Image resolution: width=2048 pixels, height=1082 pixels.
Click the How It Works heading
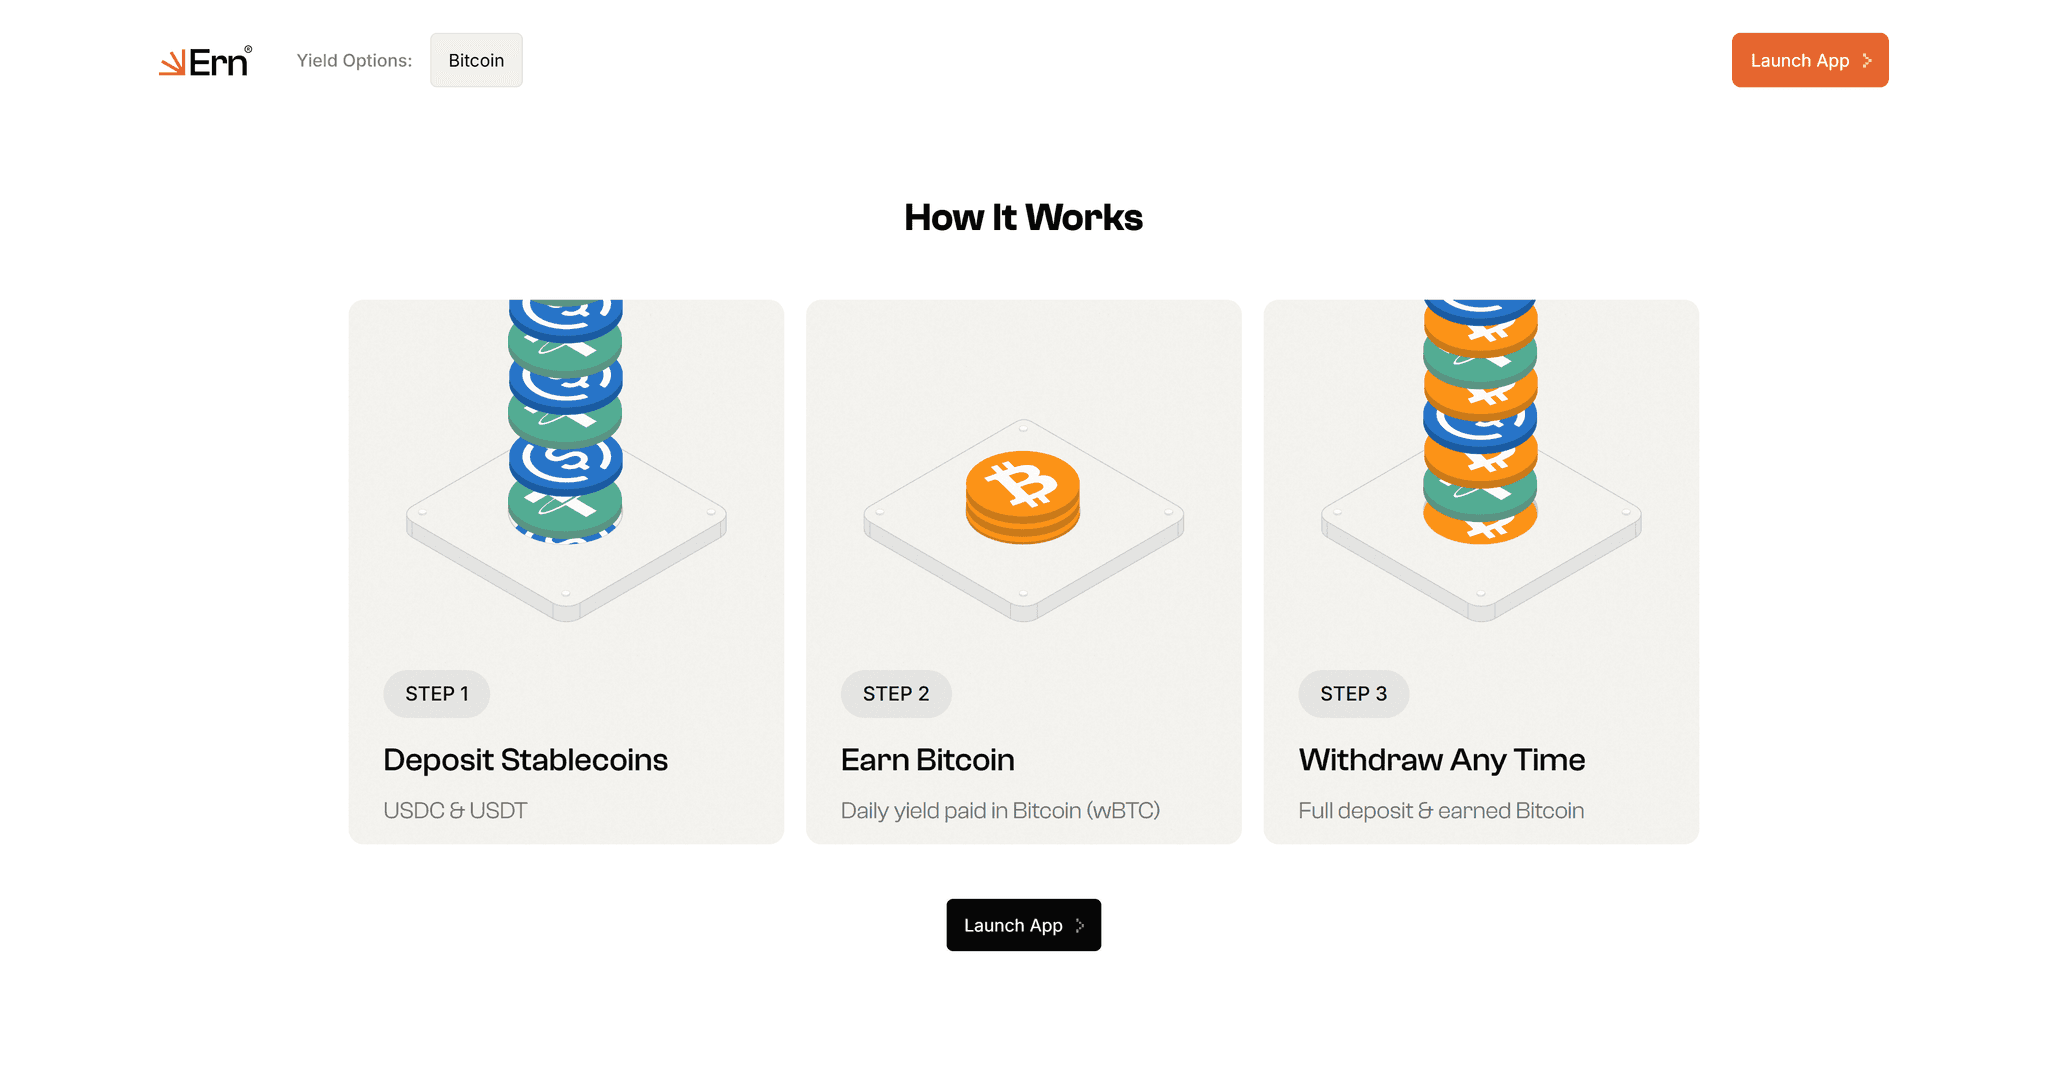[1023, 217]
